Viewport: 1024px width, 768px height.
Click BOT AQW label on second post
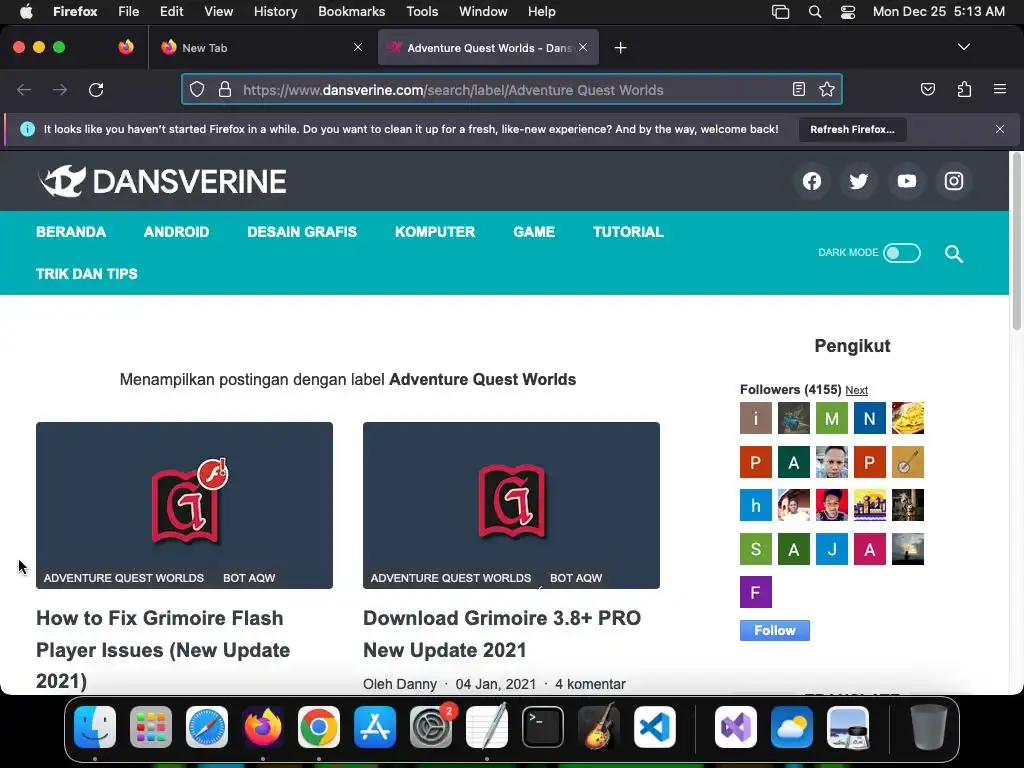[x=576, y=578]
